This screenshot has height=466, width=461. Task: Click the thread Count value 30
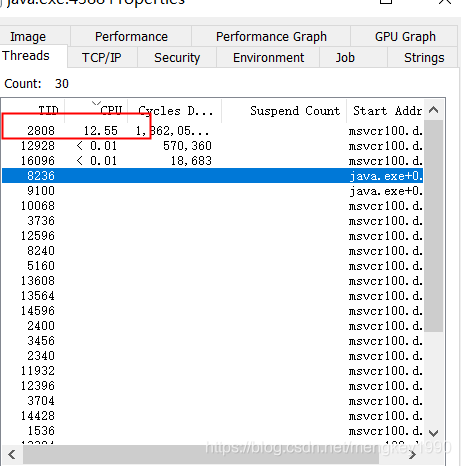(x=62, y=84)
